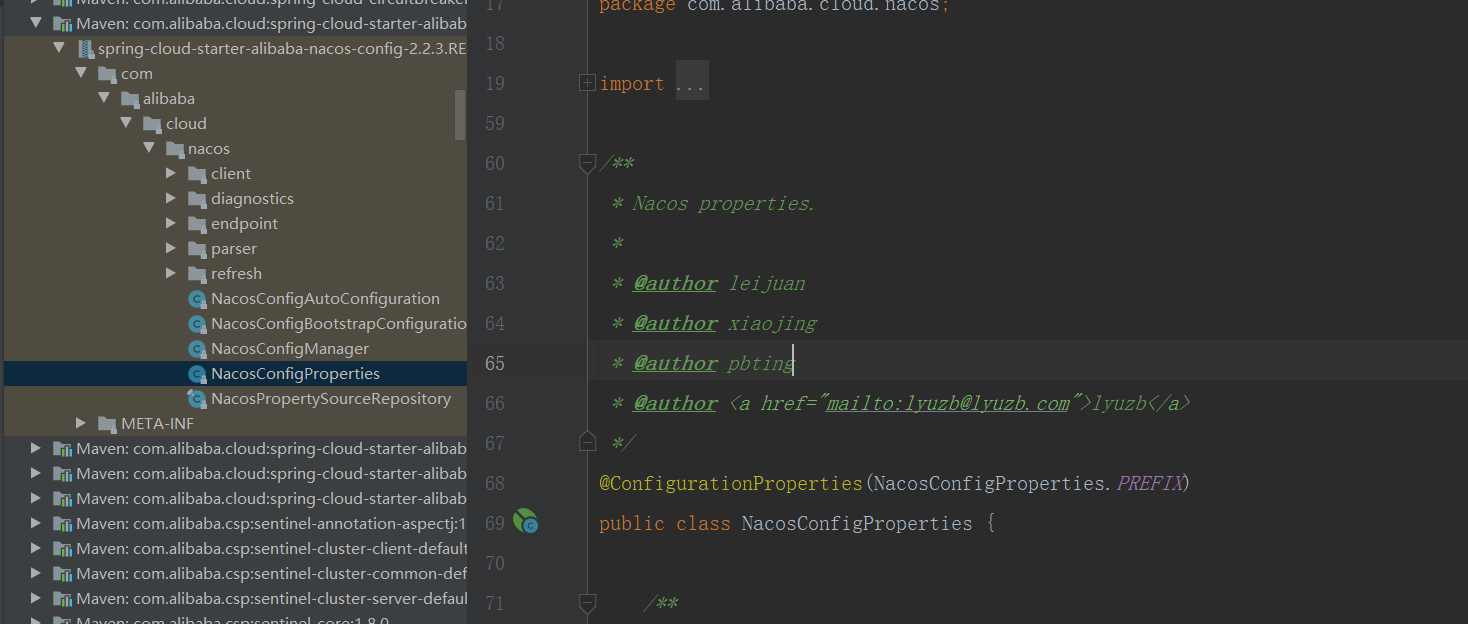
Task: Expand the client package folder
Action: click(x=172, y=174)
